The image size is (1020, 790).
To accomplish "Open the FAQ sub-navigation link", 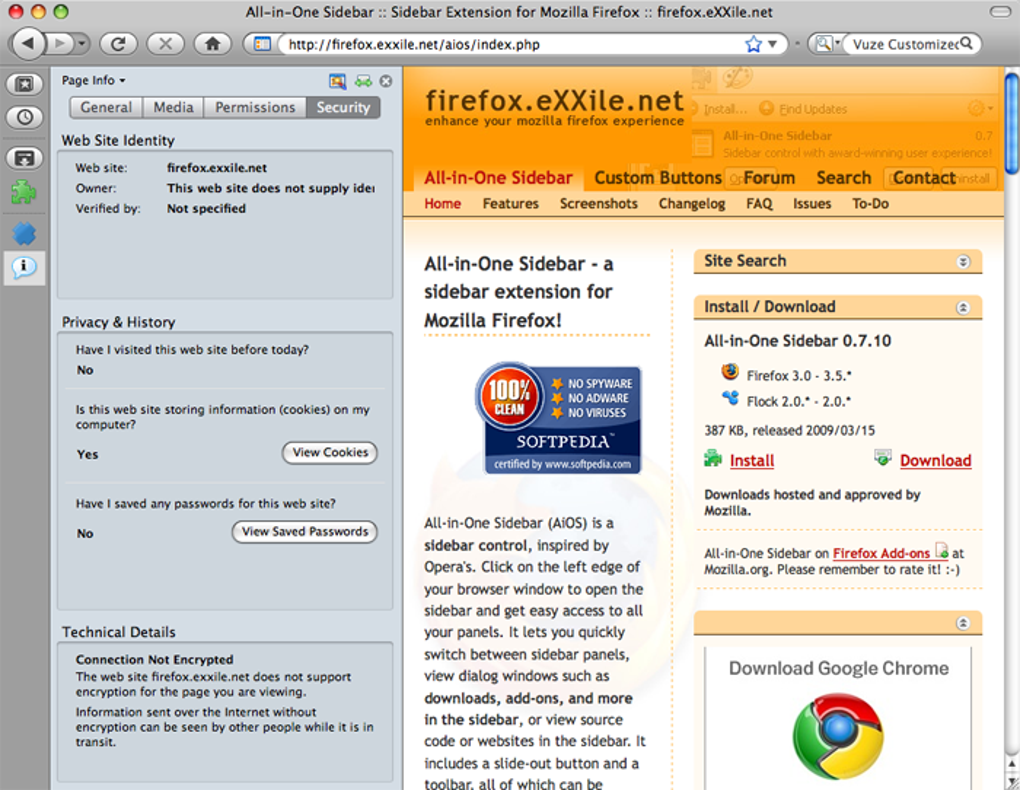I will (759, 204).
